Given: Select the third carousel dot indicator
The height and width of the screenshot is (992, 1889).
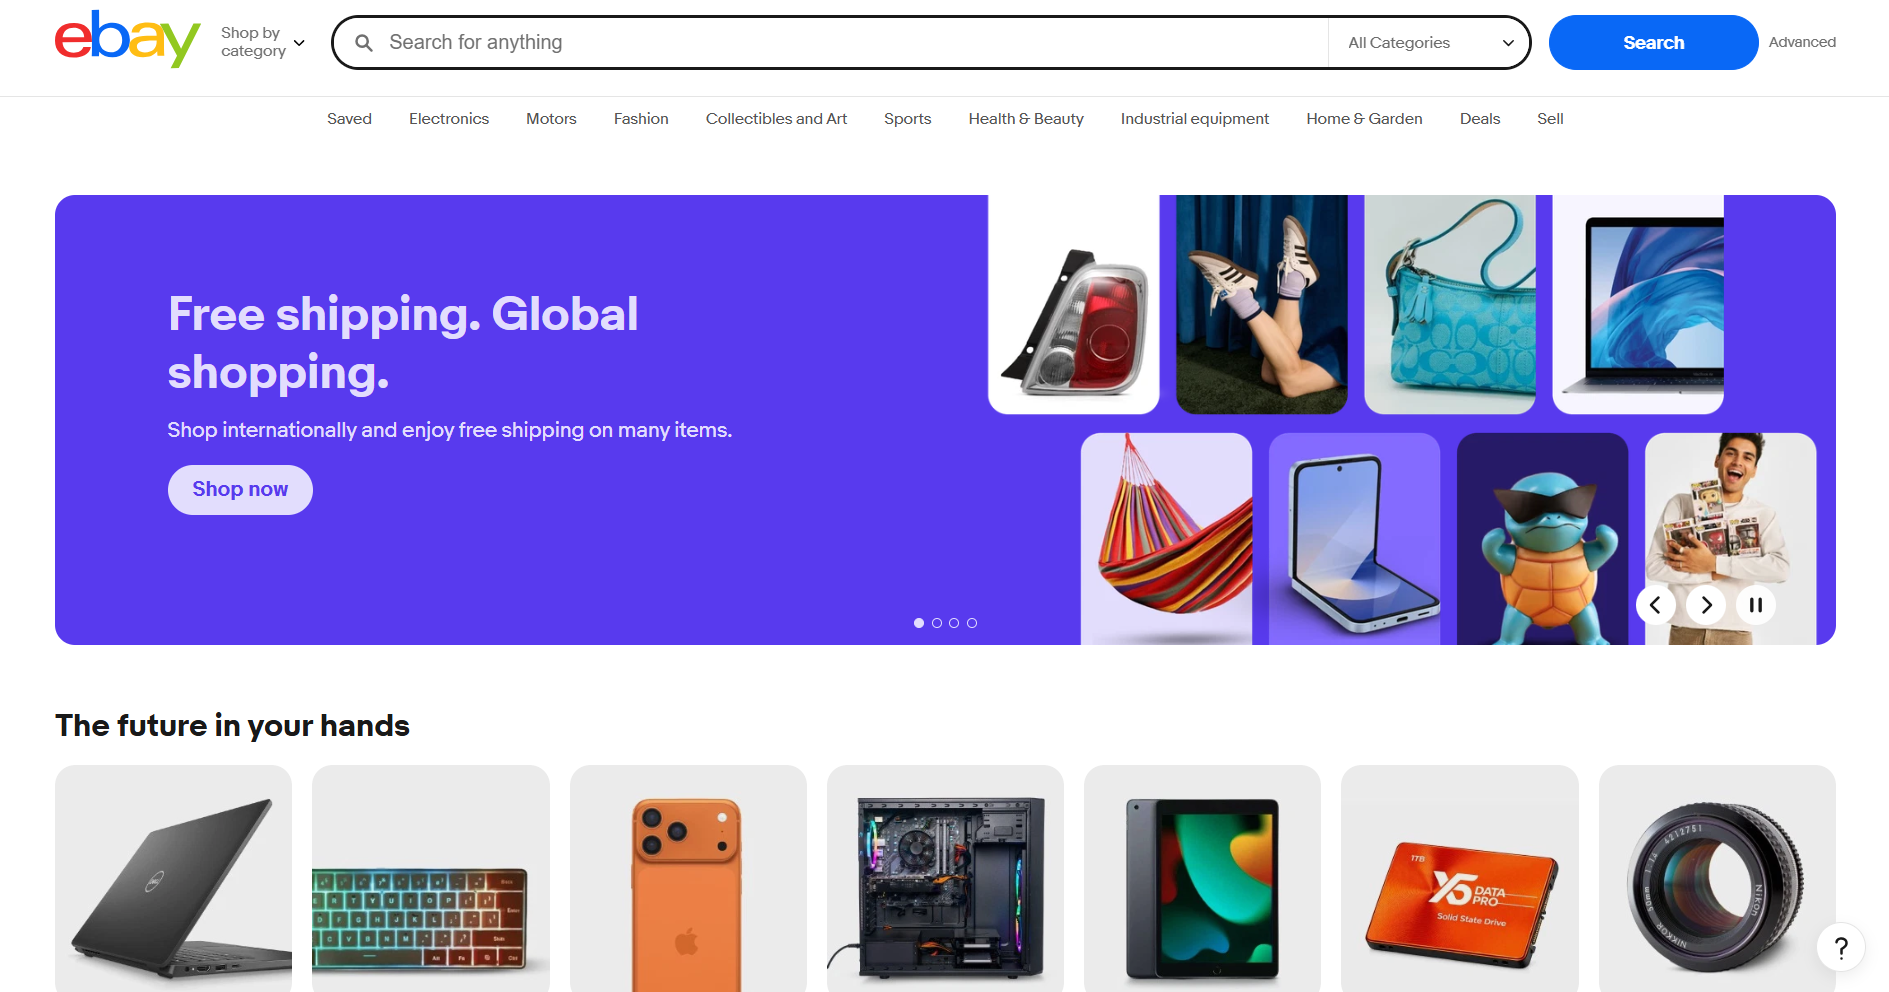Looking at the screenshot, I should 954,623.
